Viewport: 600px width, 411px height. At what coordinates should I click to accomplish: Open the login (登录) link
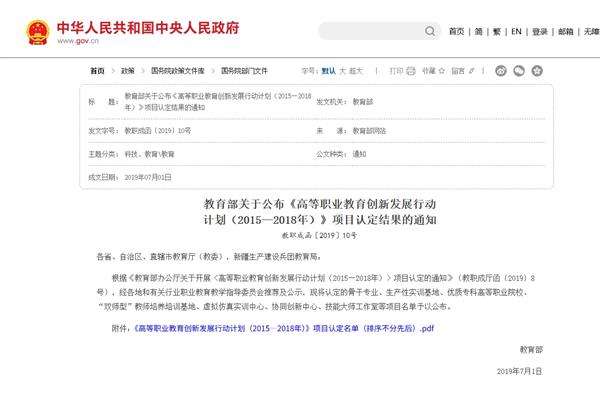tap(540, 32)
